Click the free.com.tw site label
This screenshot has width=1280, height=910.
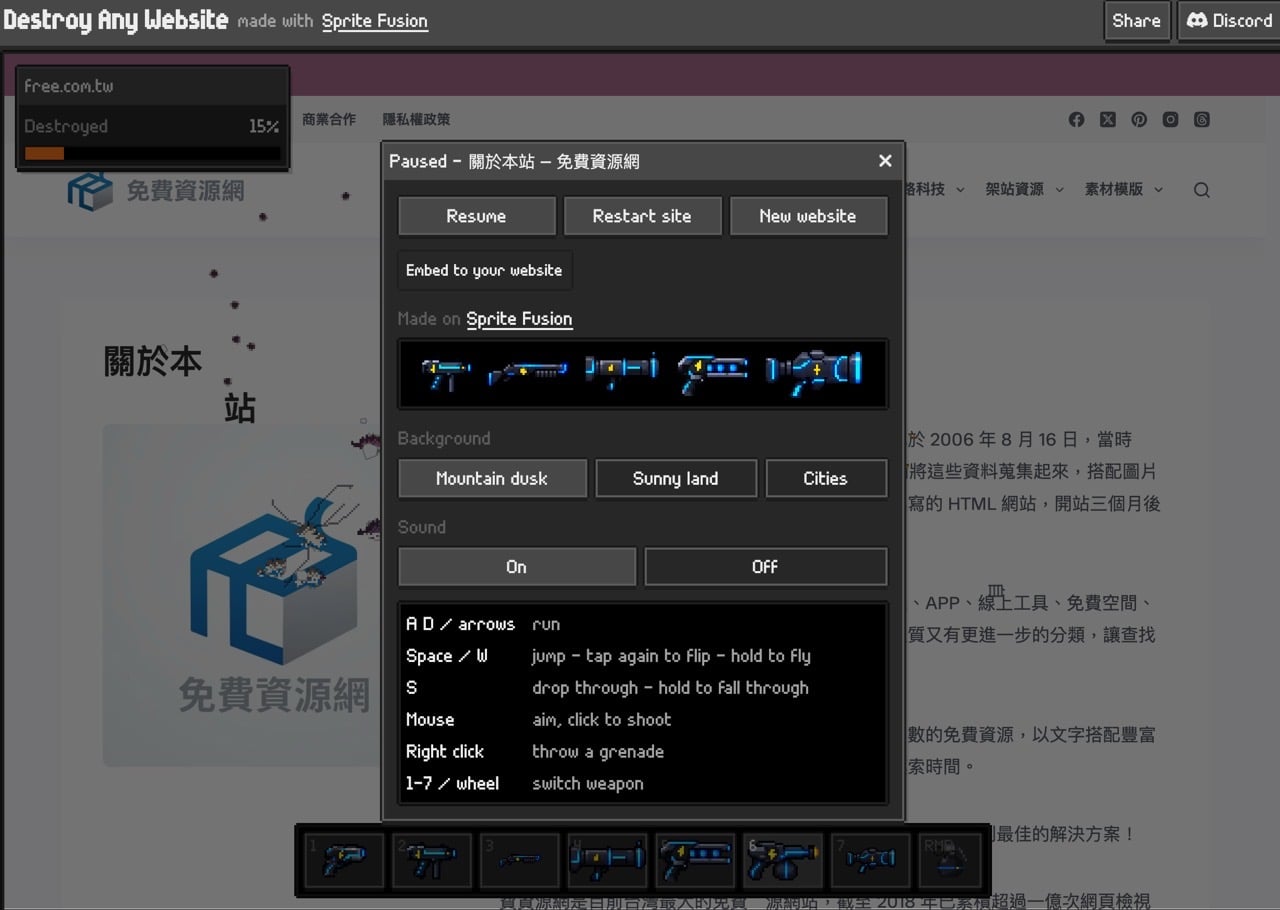coord(69,86)
